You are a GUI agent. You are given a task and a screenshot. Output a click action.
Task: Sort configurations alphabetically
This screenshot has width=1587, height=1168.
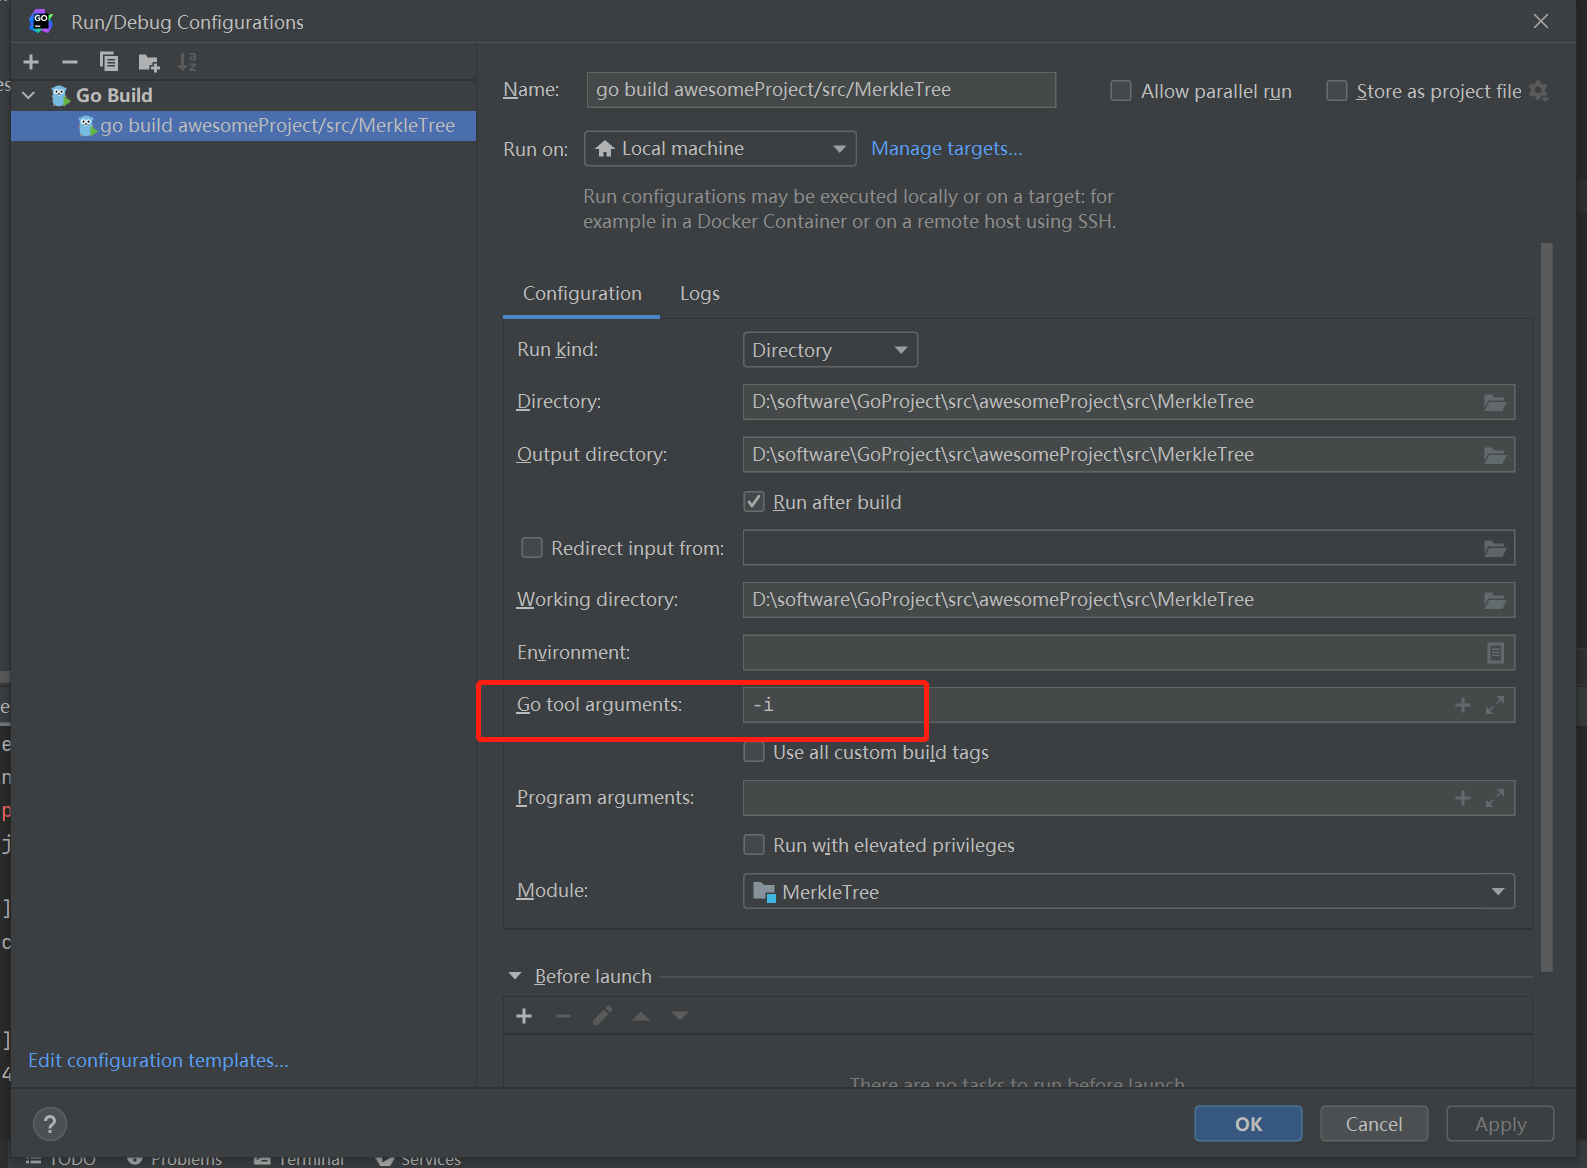coord(187,62)
